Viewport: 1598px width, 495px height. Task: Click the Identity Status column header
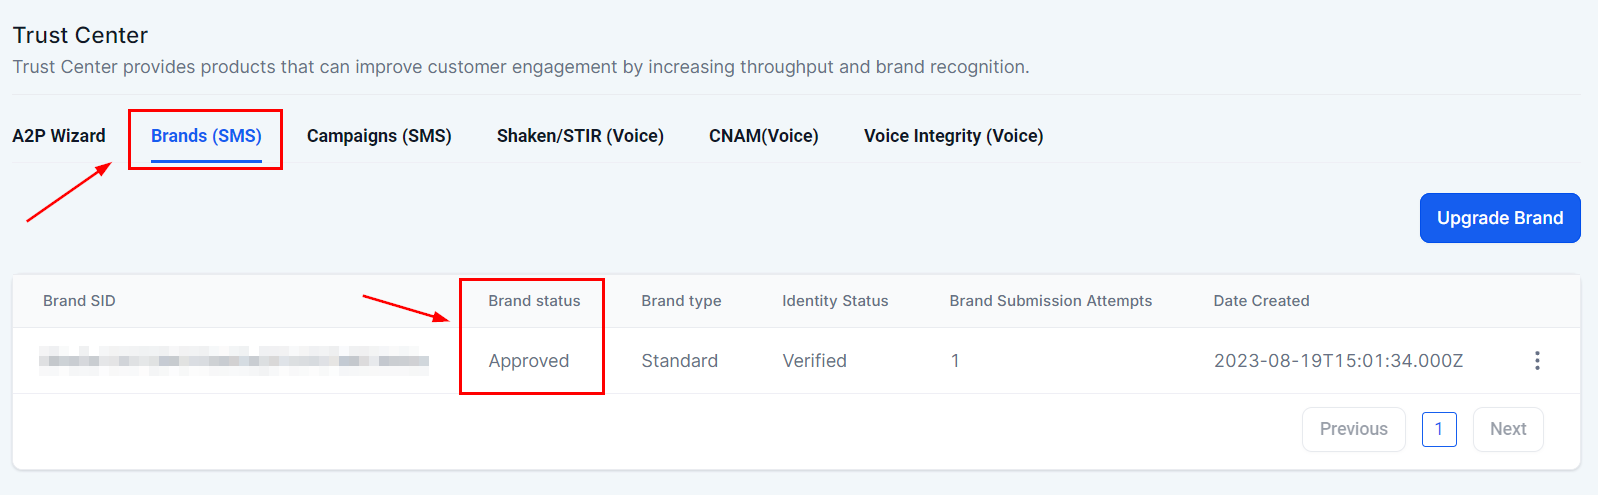tap(835, 301)
